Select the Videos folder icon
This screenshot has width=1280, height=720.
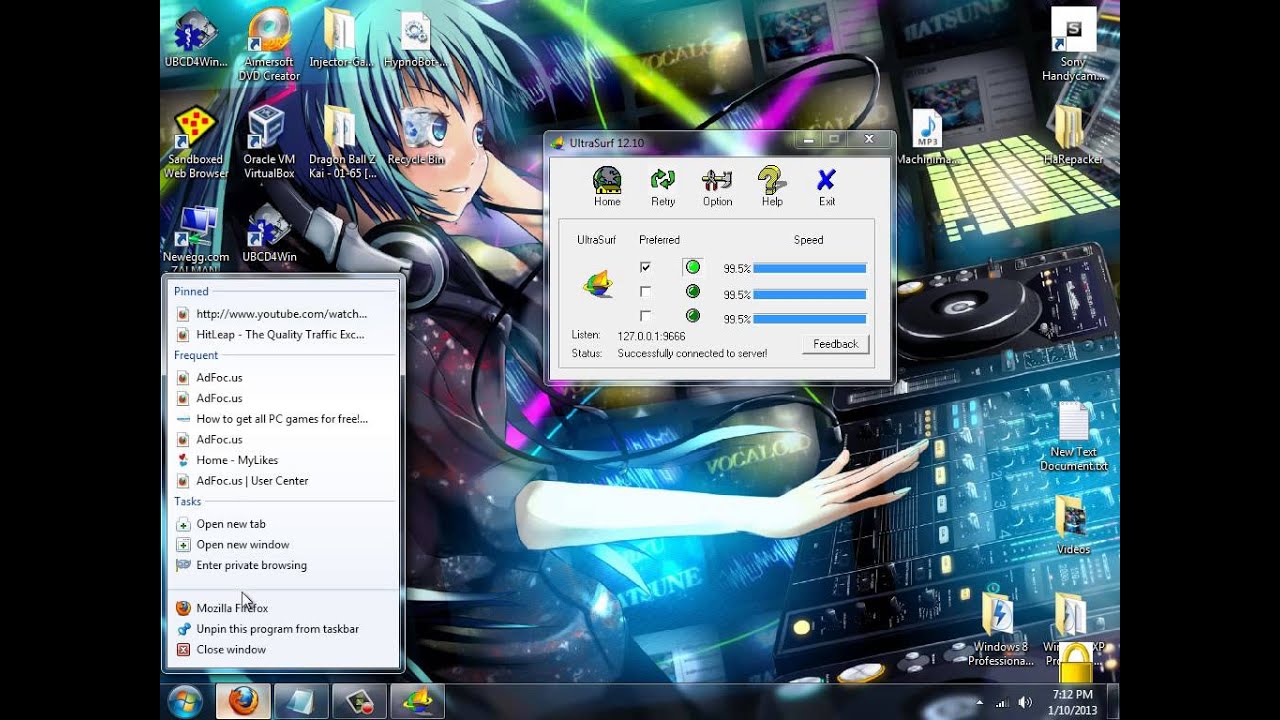point(1073,525)
